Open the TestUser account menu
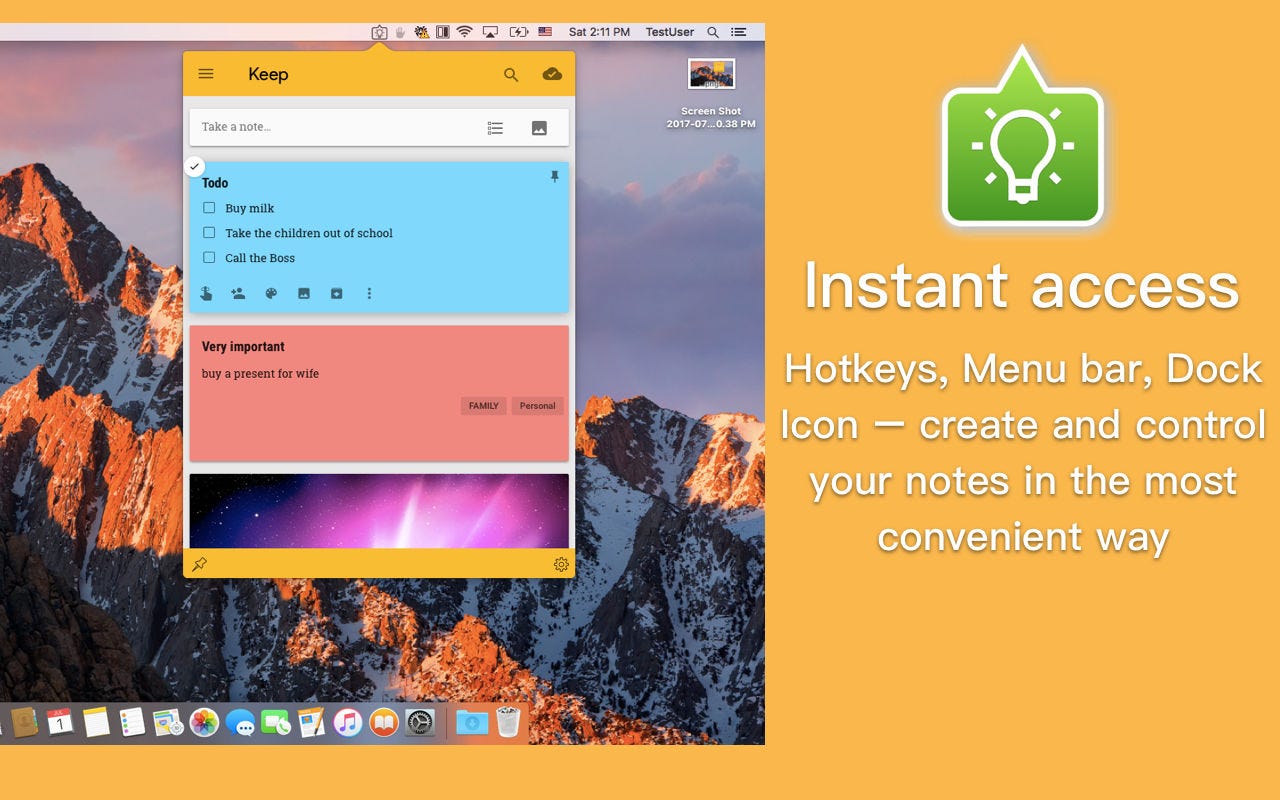This screenshot has height=800, width=1280. 670,32
